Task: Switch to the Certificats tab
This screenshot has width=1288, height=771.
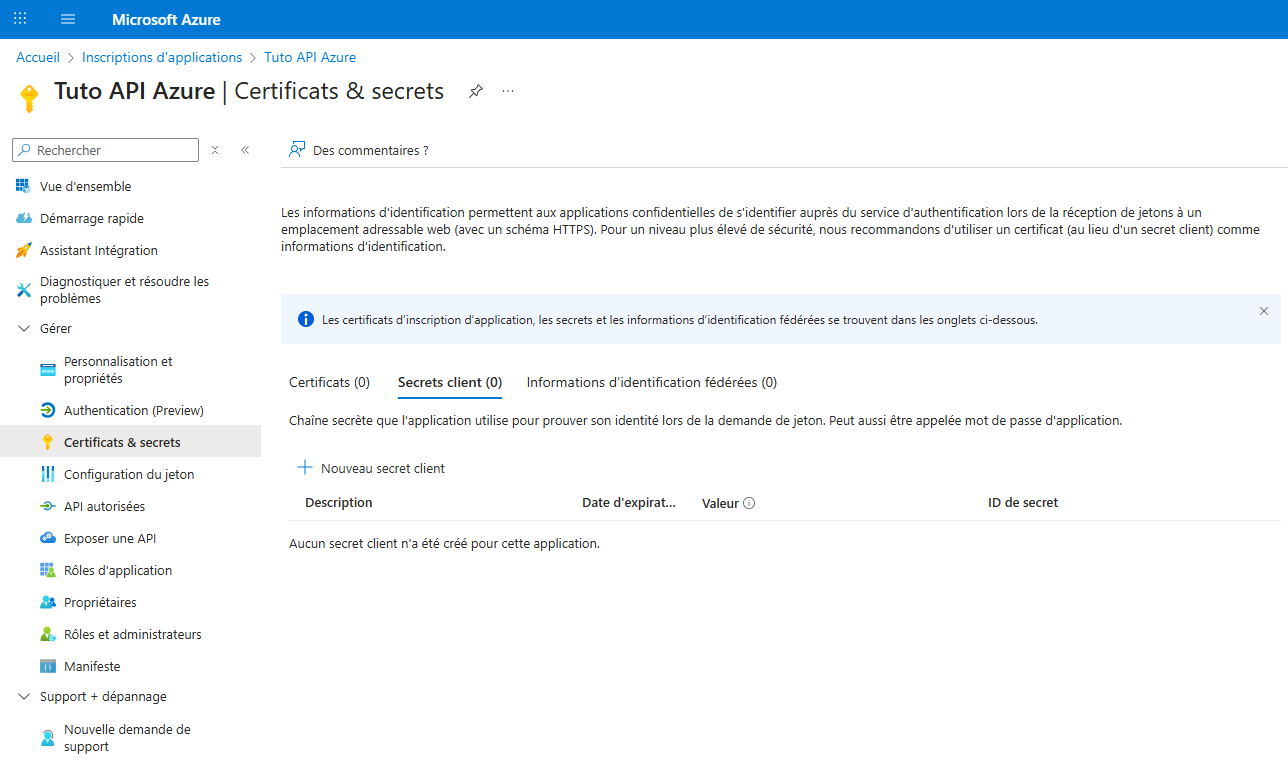Action: pyautogui.click(x=328, y=381)
